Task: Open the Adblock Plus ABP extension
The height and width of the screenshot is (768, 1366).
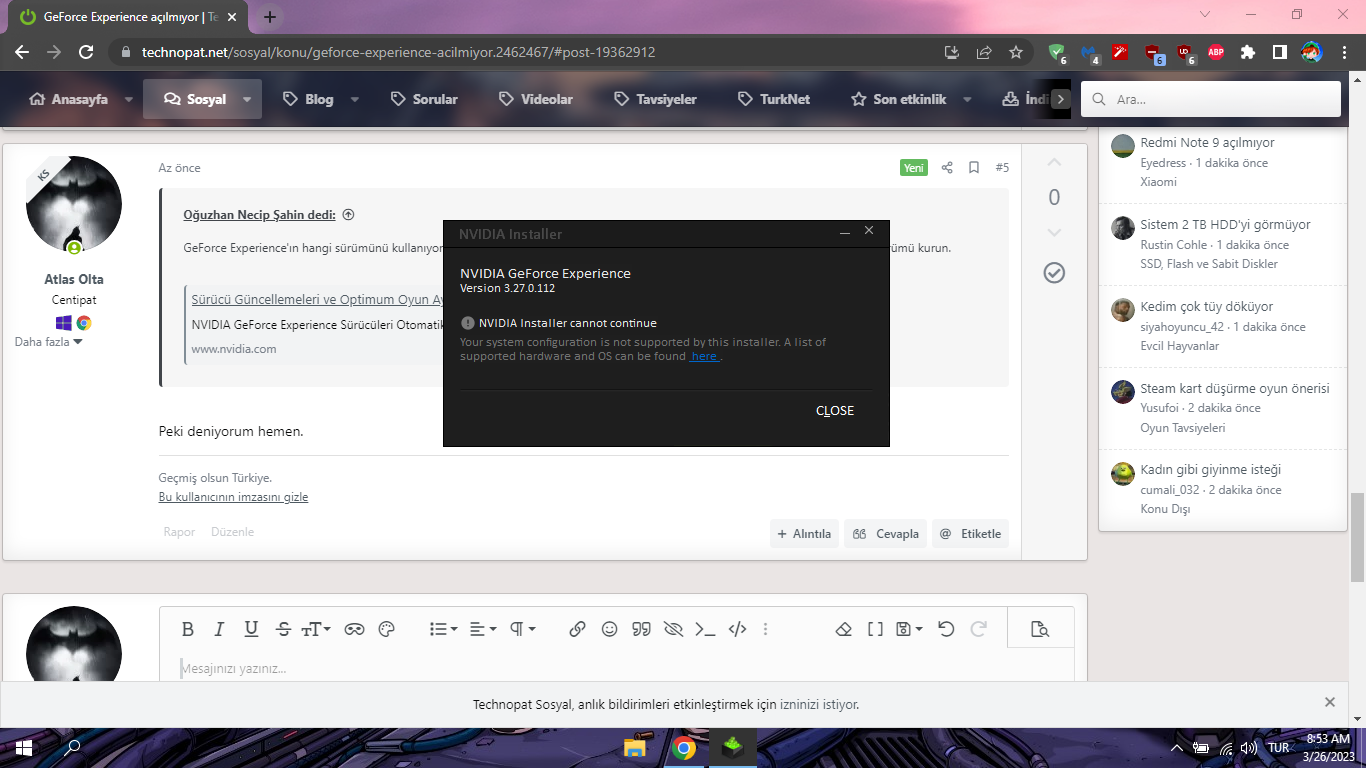Action: (1216, 52)
